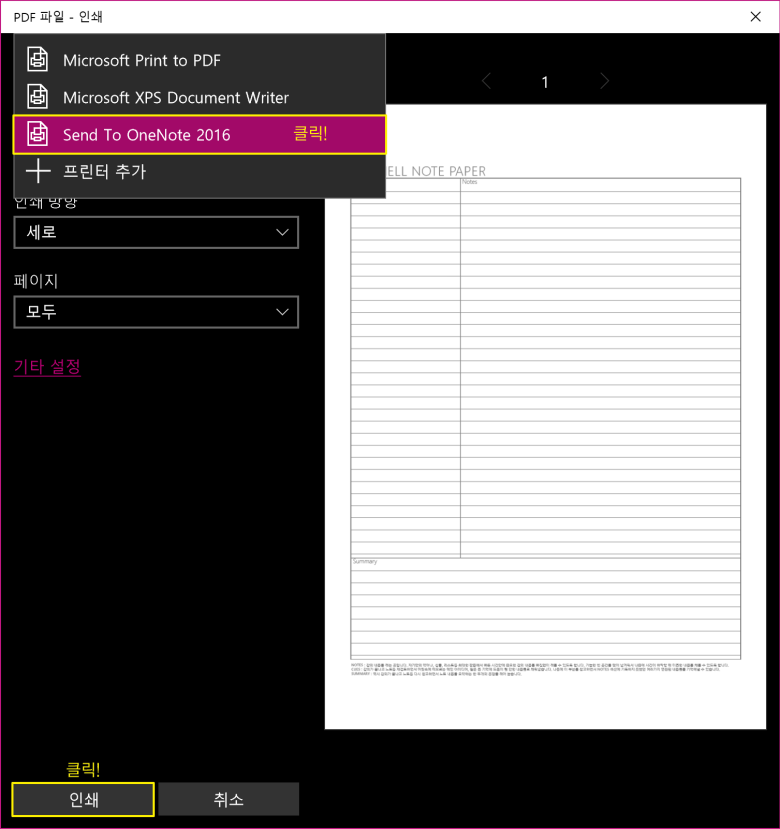Image resolution: width=780 pixels, height=829 pixels.
Task: Click the page number 1 field
Action: point(545,82)
